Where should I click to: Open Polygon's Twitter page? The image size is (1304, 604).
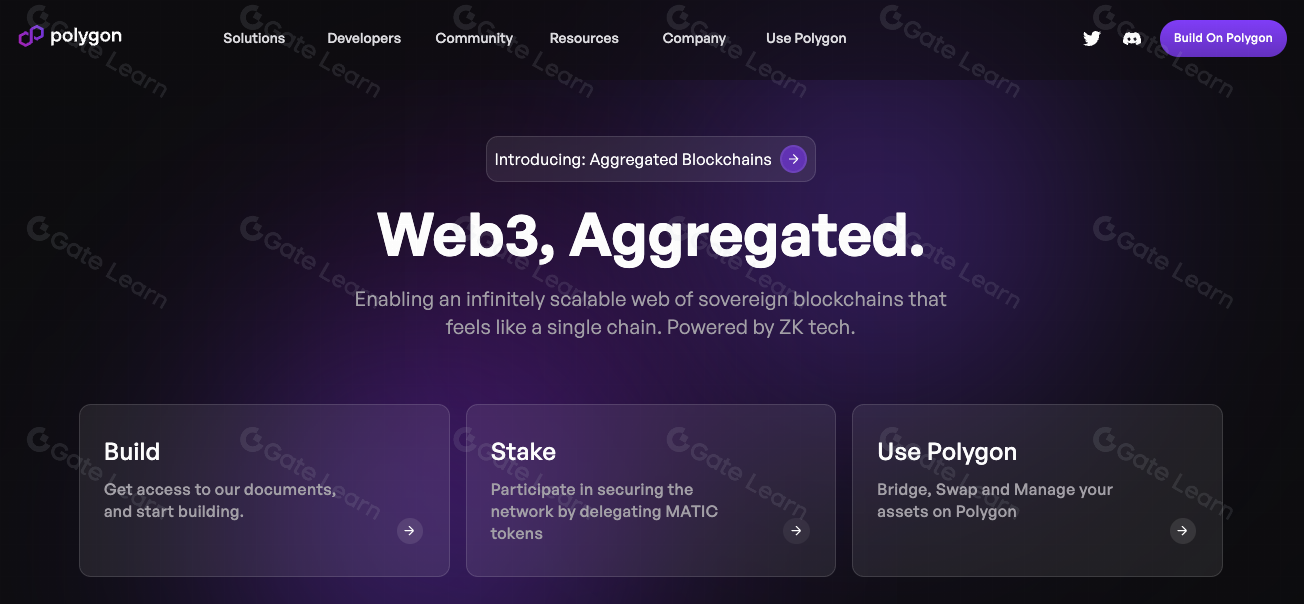[x=1091, y=38]
